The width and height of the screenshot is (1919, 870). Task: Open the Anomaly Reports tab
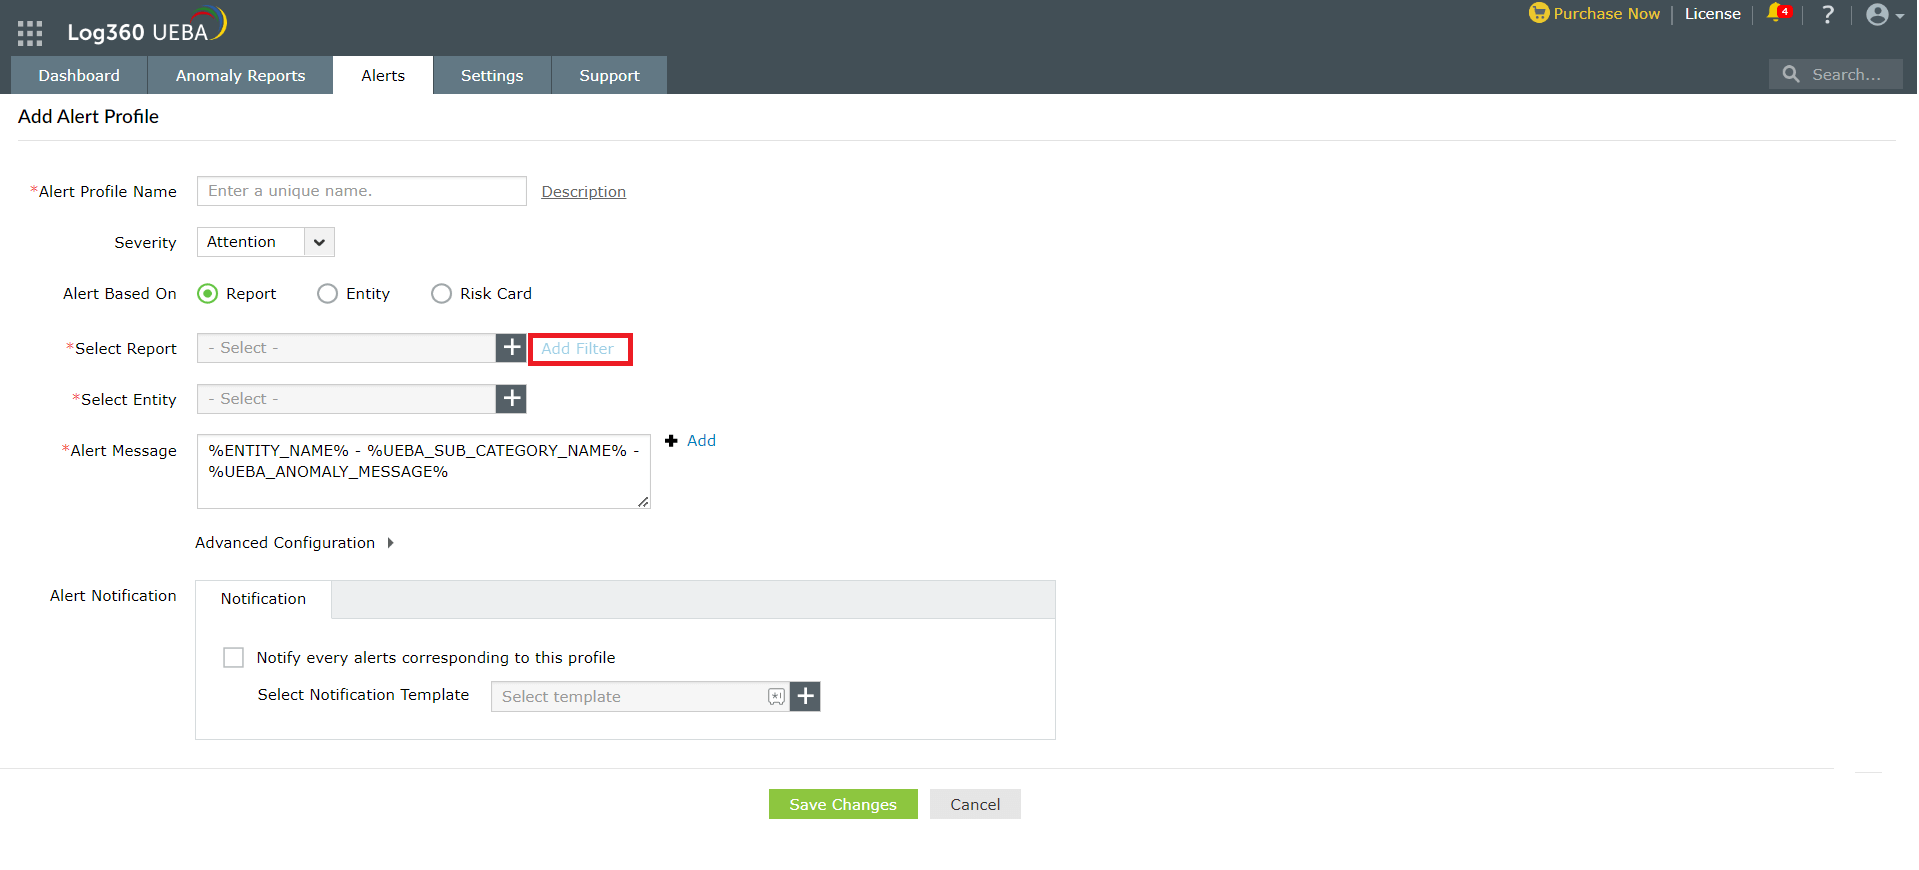point(241,75)
